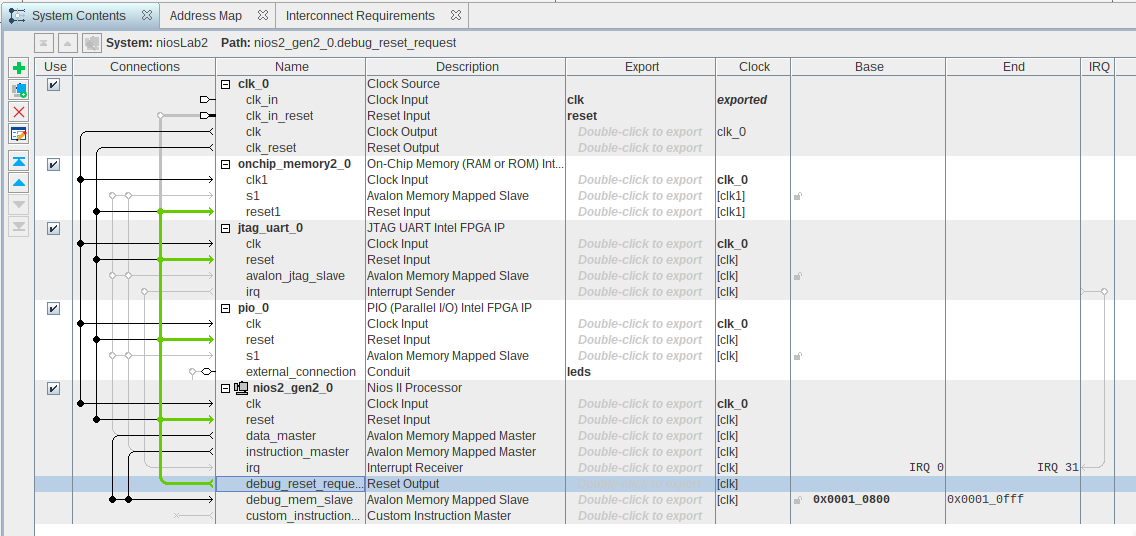Viewport: 1136px width, 536px height.
Task: Click the top-of-hierarchy navigation icon
Action: (43, 43)
